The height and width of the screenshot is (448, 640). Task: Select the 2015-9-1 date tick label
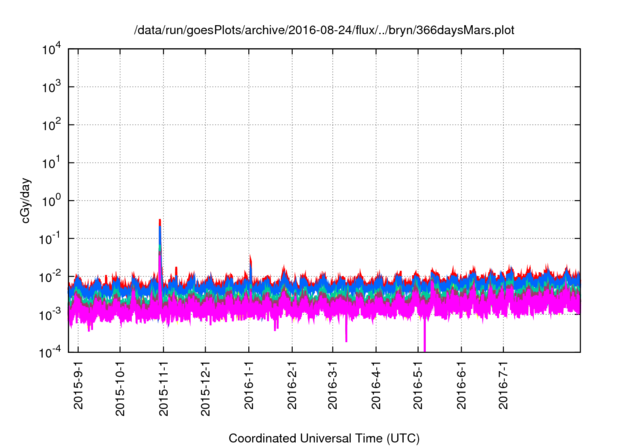(x=78, y=385)
